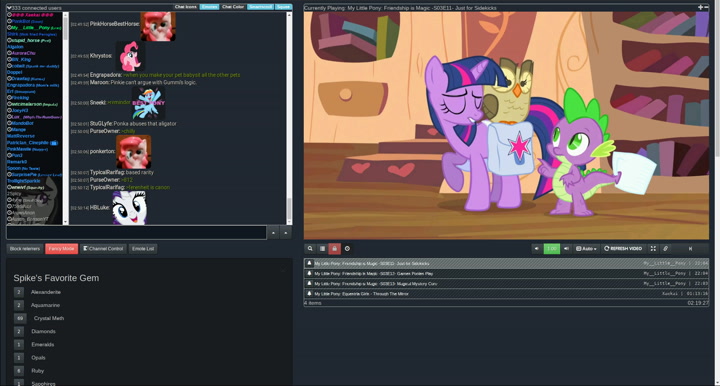Image resolution: width=720 pixels, height=386 pixels.
Task: Click the Refresh Video button
Action: pyautogui.click(x=623, y=248)
